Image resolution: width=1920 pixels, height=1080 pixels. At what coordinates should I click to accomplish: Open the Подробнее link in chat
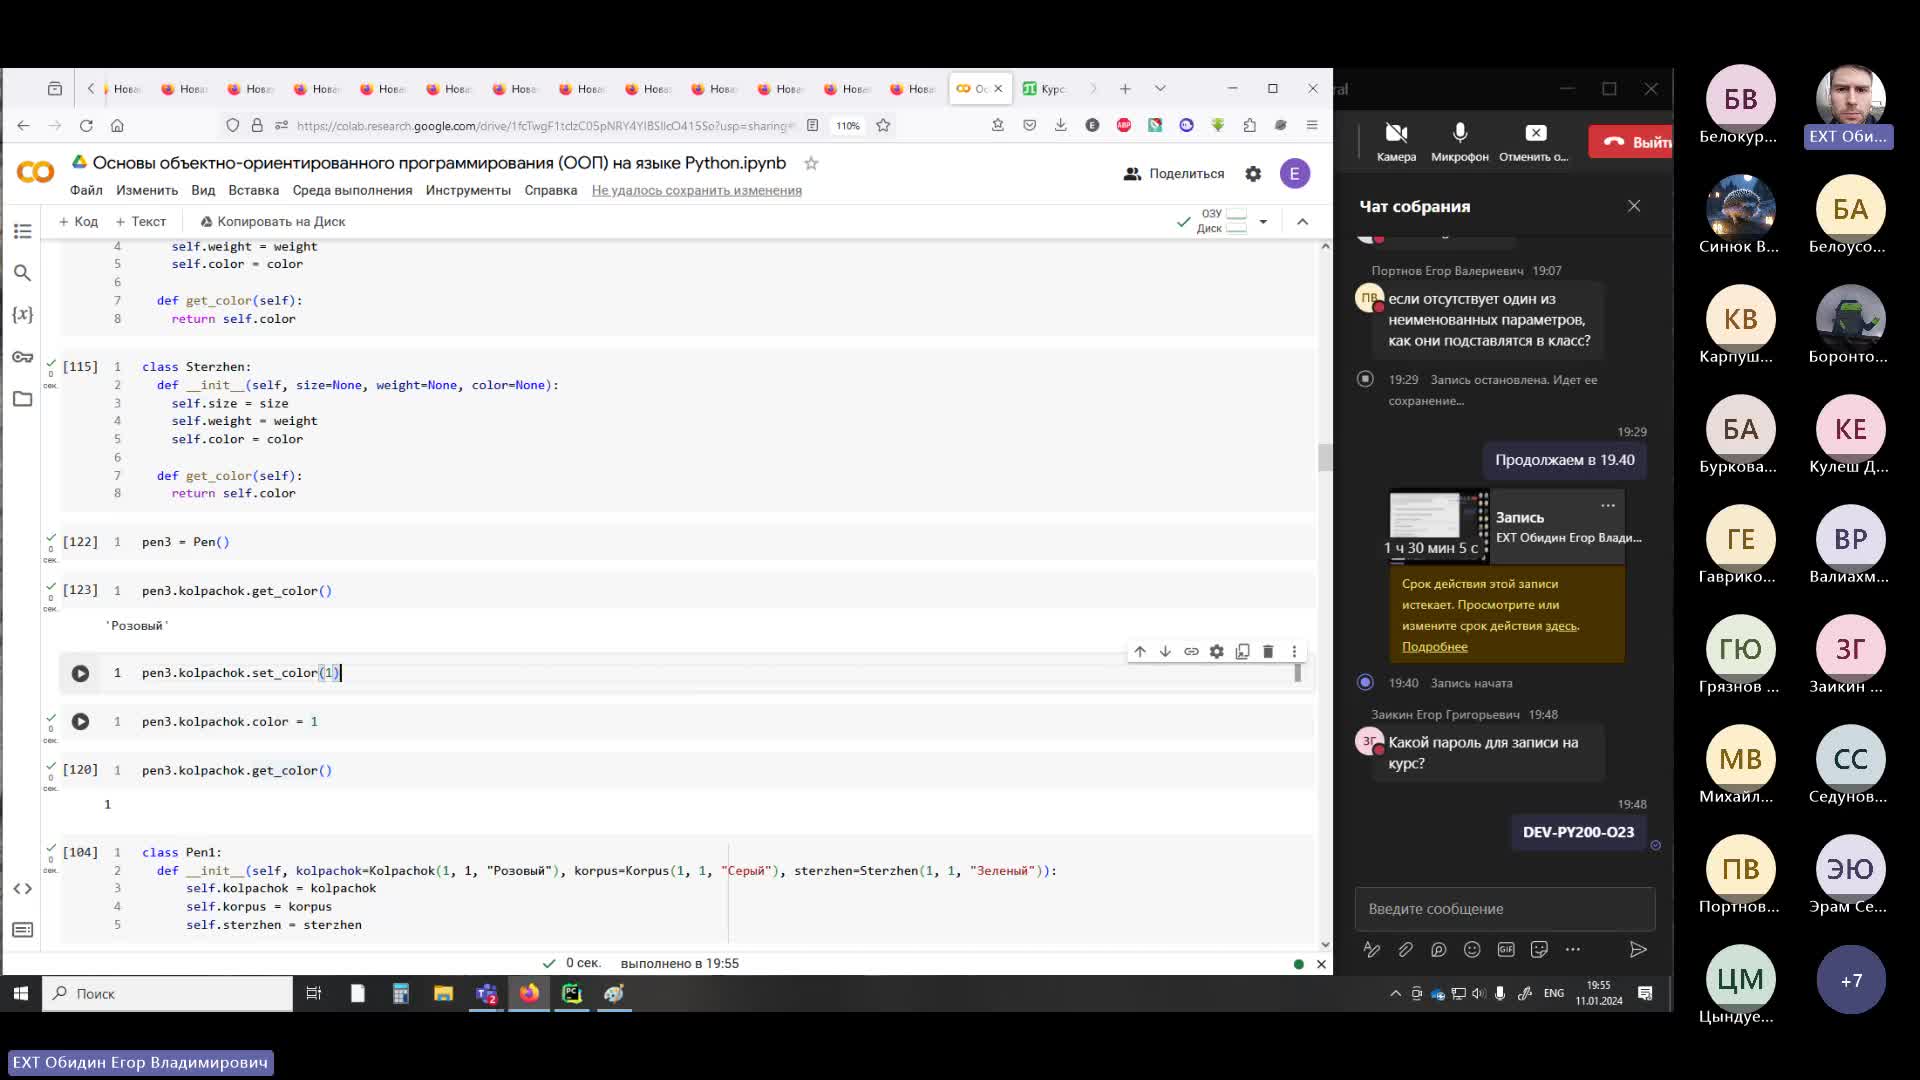[1434, 647]
